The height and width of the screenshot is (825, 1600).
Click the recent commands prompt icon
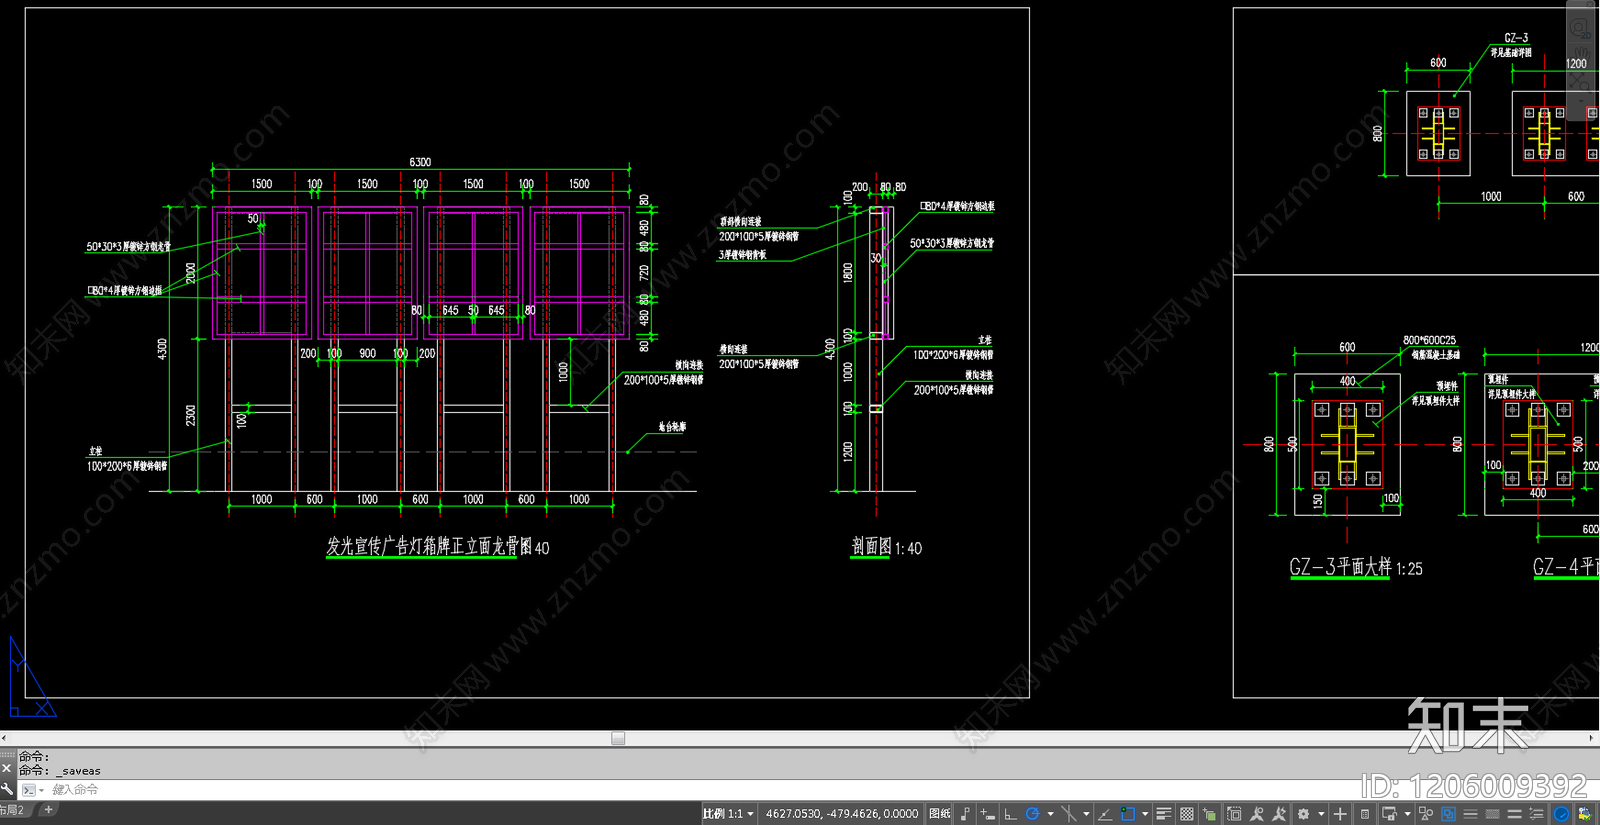pos(29,790)
